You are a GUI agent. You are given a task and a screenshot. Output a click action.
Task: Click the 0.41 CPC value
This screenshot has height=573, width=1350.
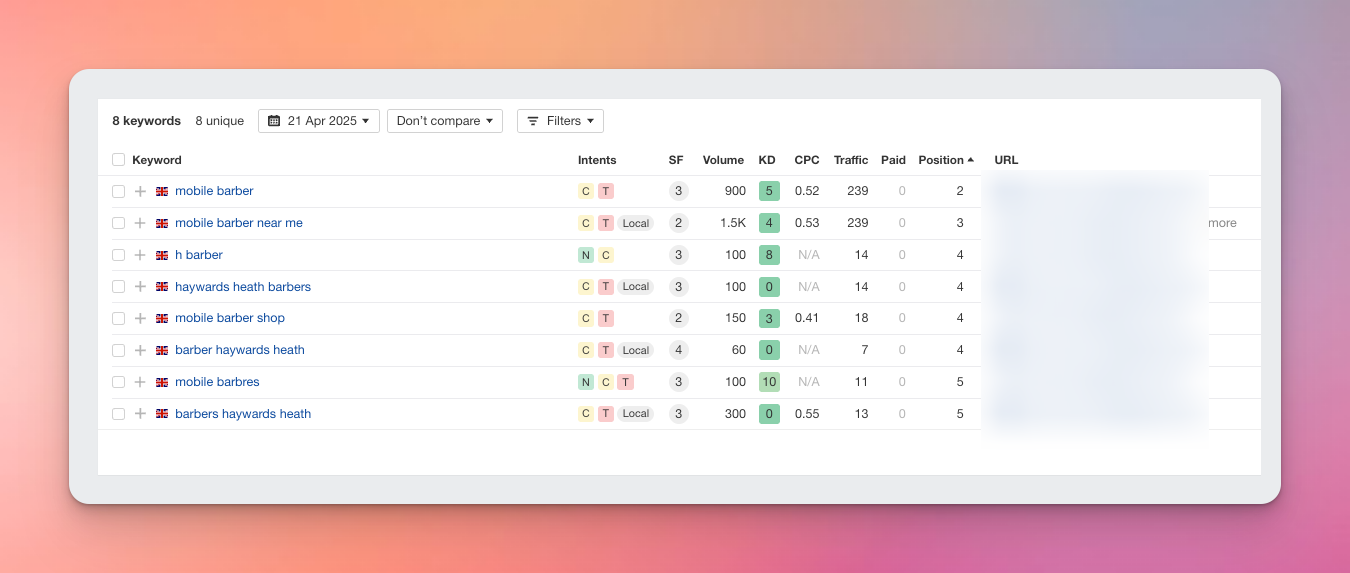click(x=807, y=318)
